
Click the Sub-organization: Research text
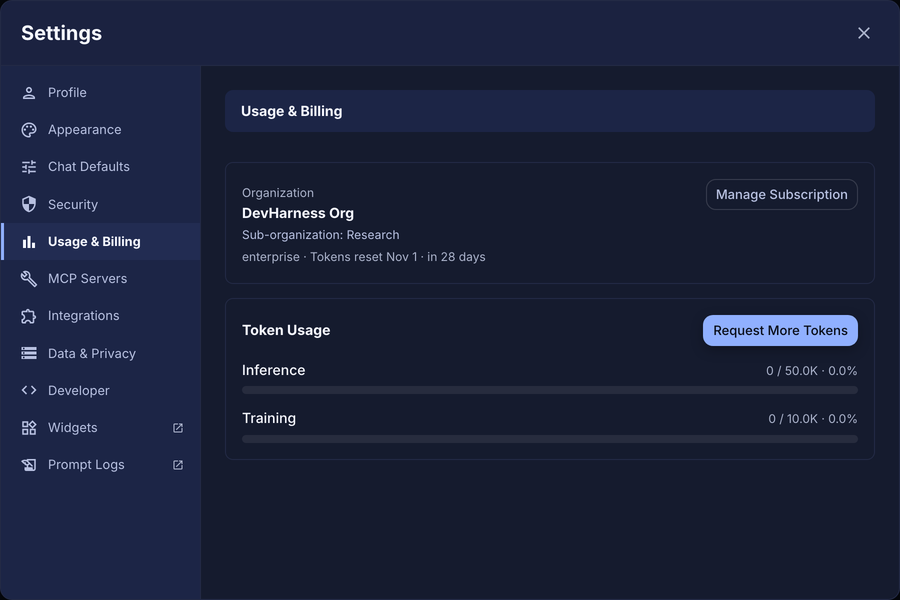[320, 235]
